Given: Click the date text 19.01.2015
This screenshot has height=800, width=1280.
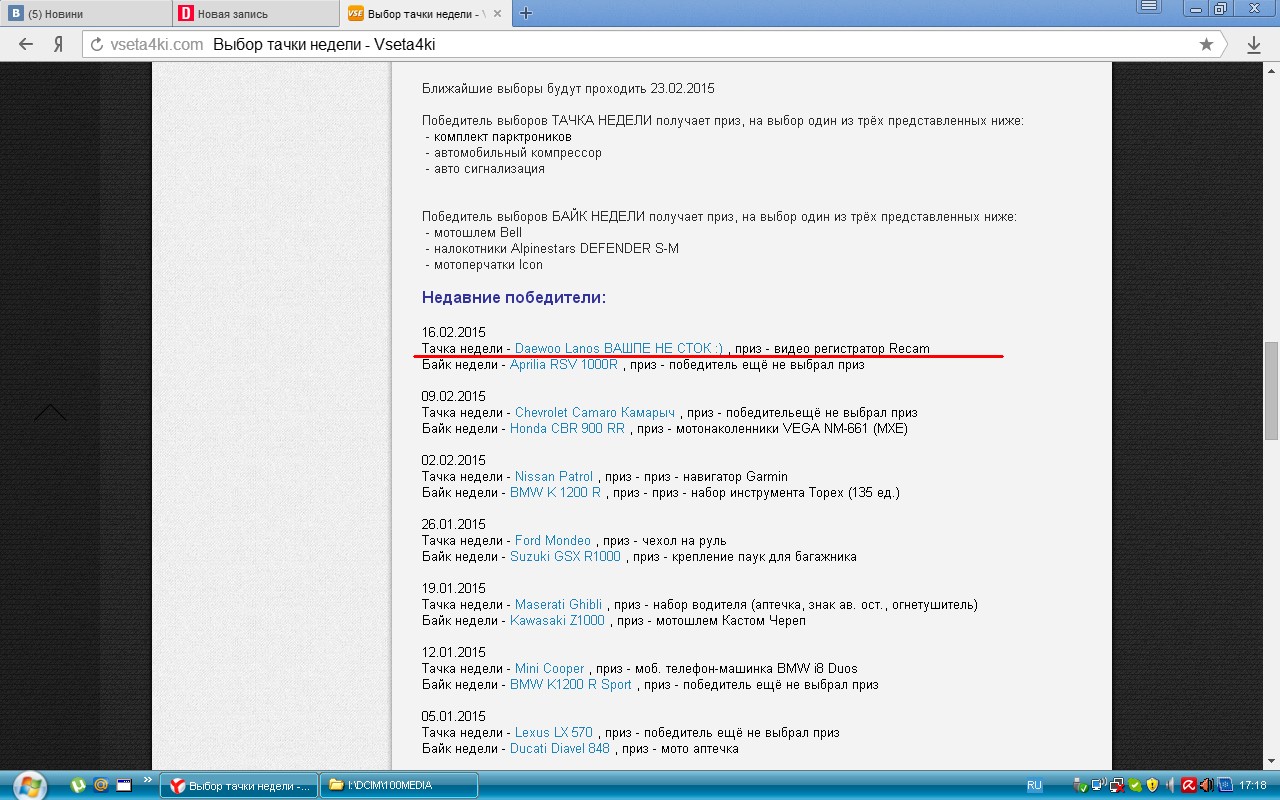Looking at the screenshot, I should coord(454,588).
